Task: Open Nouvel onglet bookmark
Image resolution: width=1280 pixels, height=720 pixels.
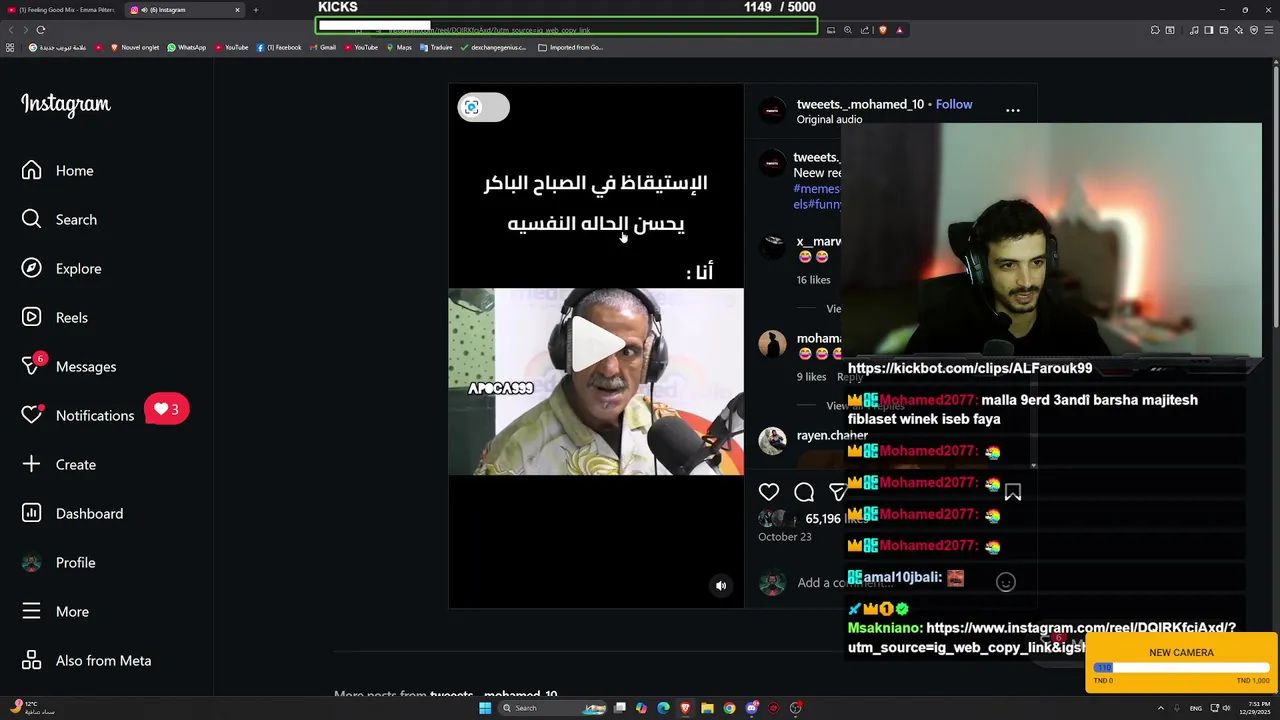Action: coord(135,47)
